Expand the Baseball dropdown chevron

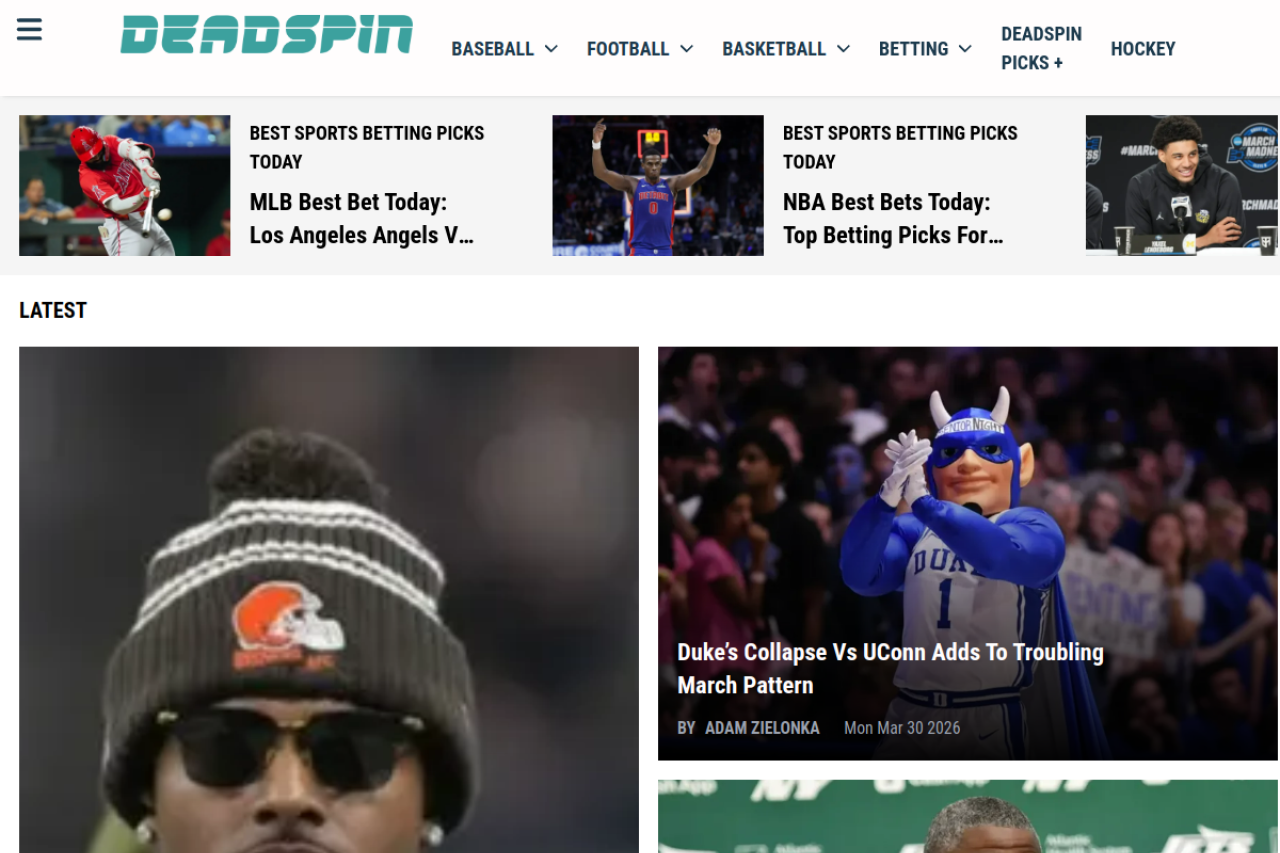[551, 48]
